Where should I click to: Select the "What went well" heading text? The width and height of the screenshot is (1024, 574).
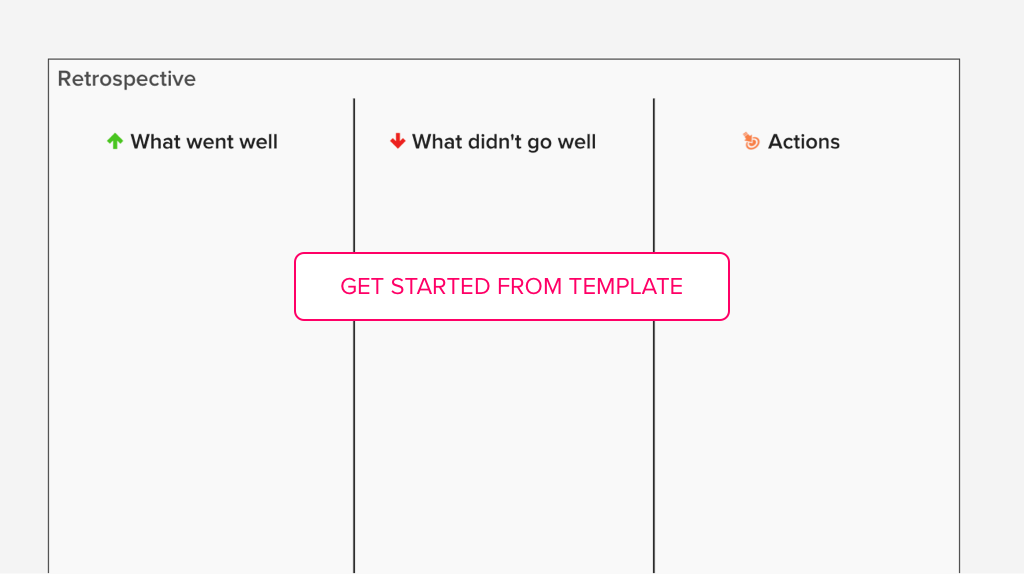point(204,142)
